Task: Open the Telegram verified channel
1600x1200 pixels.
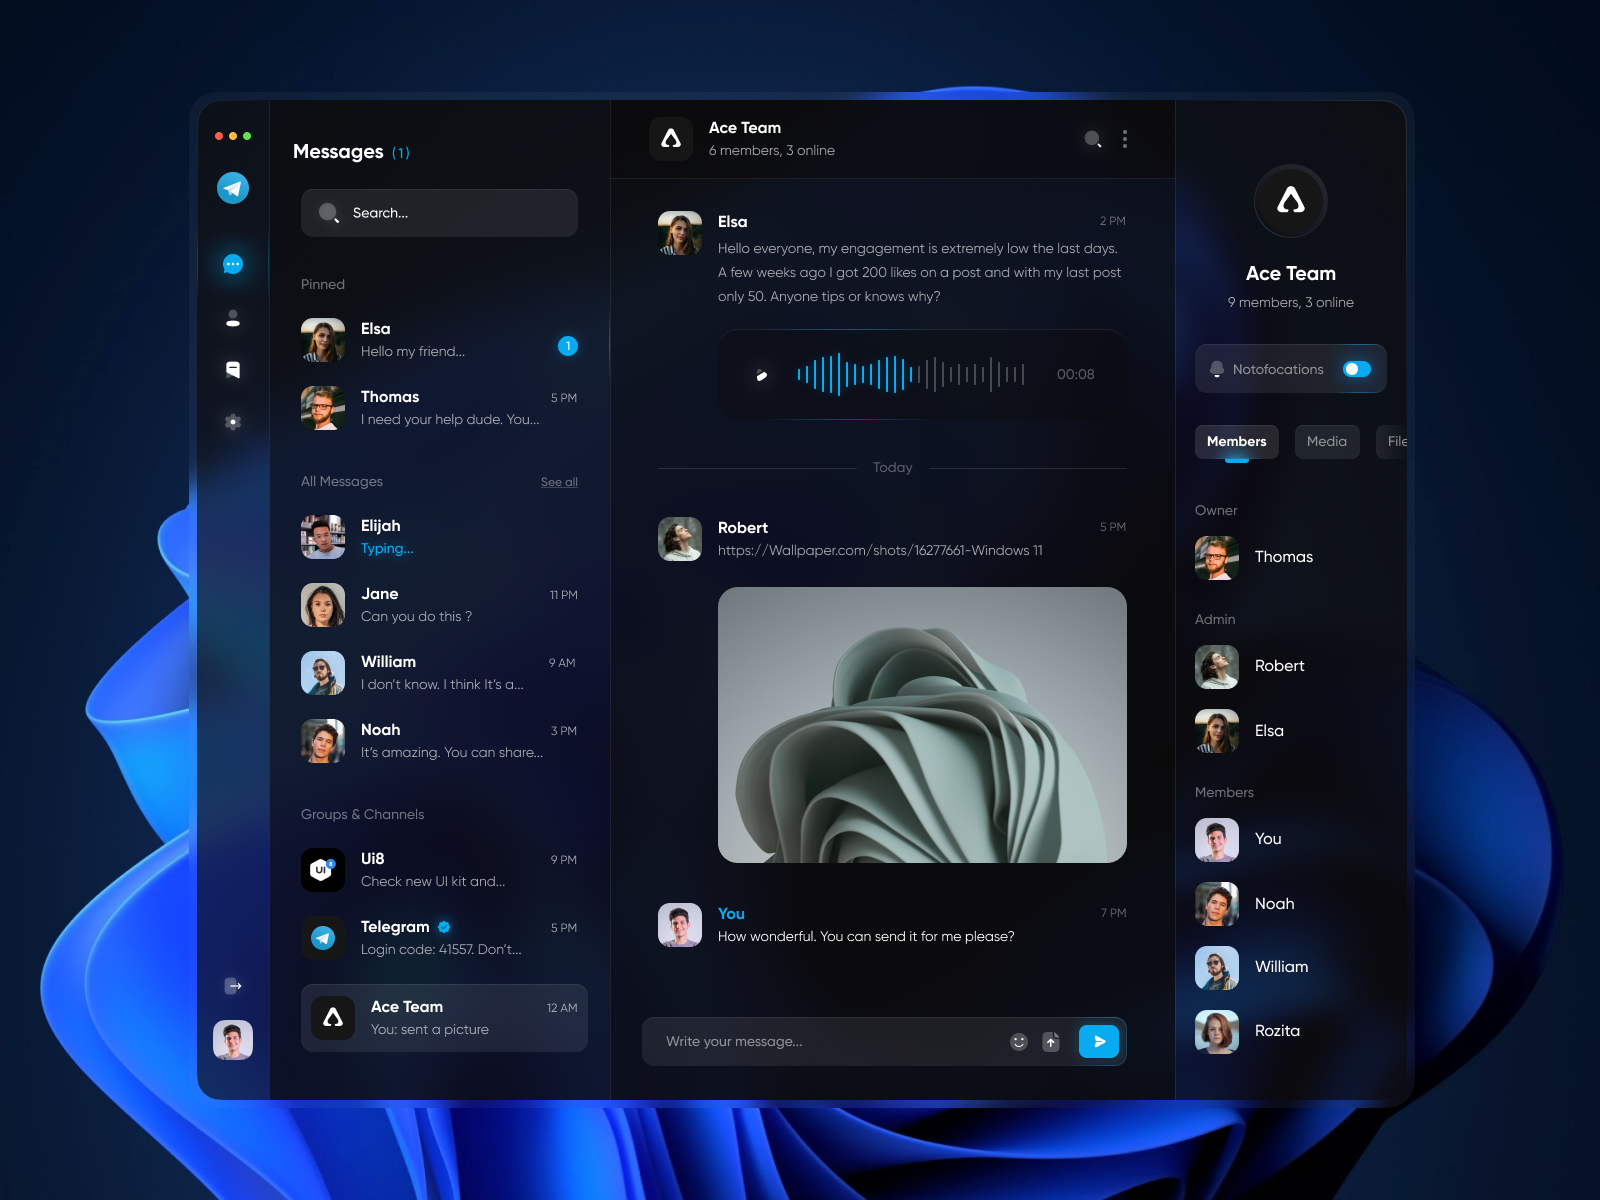Action: coord(439,938)
